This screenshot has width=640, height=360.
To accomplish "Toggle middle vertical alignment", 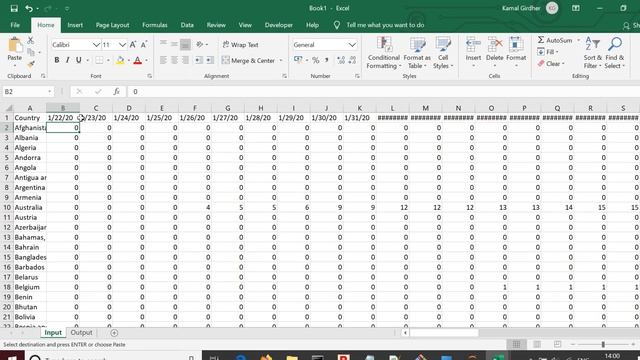I will (174, 44).
